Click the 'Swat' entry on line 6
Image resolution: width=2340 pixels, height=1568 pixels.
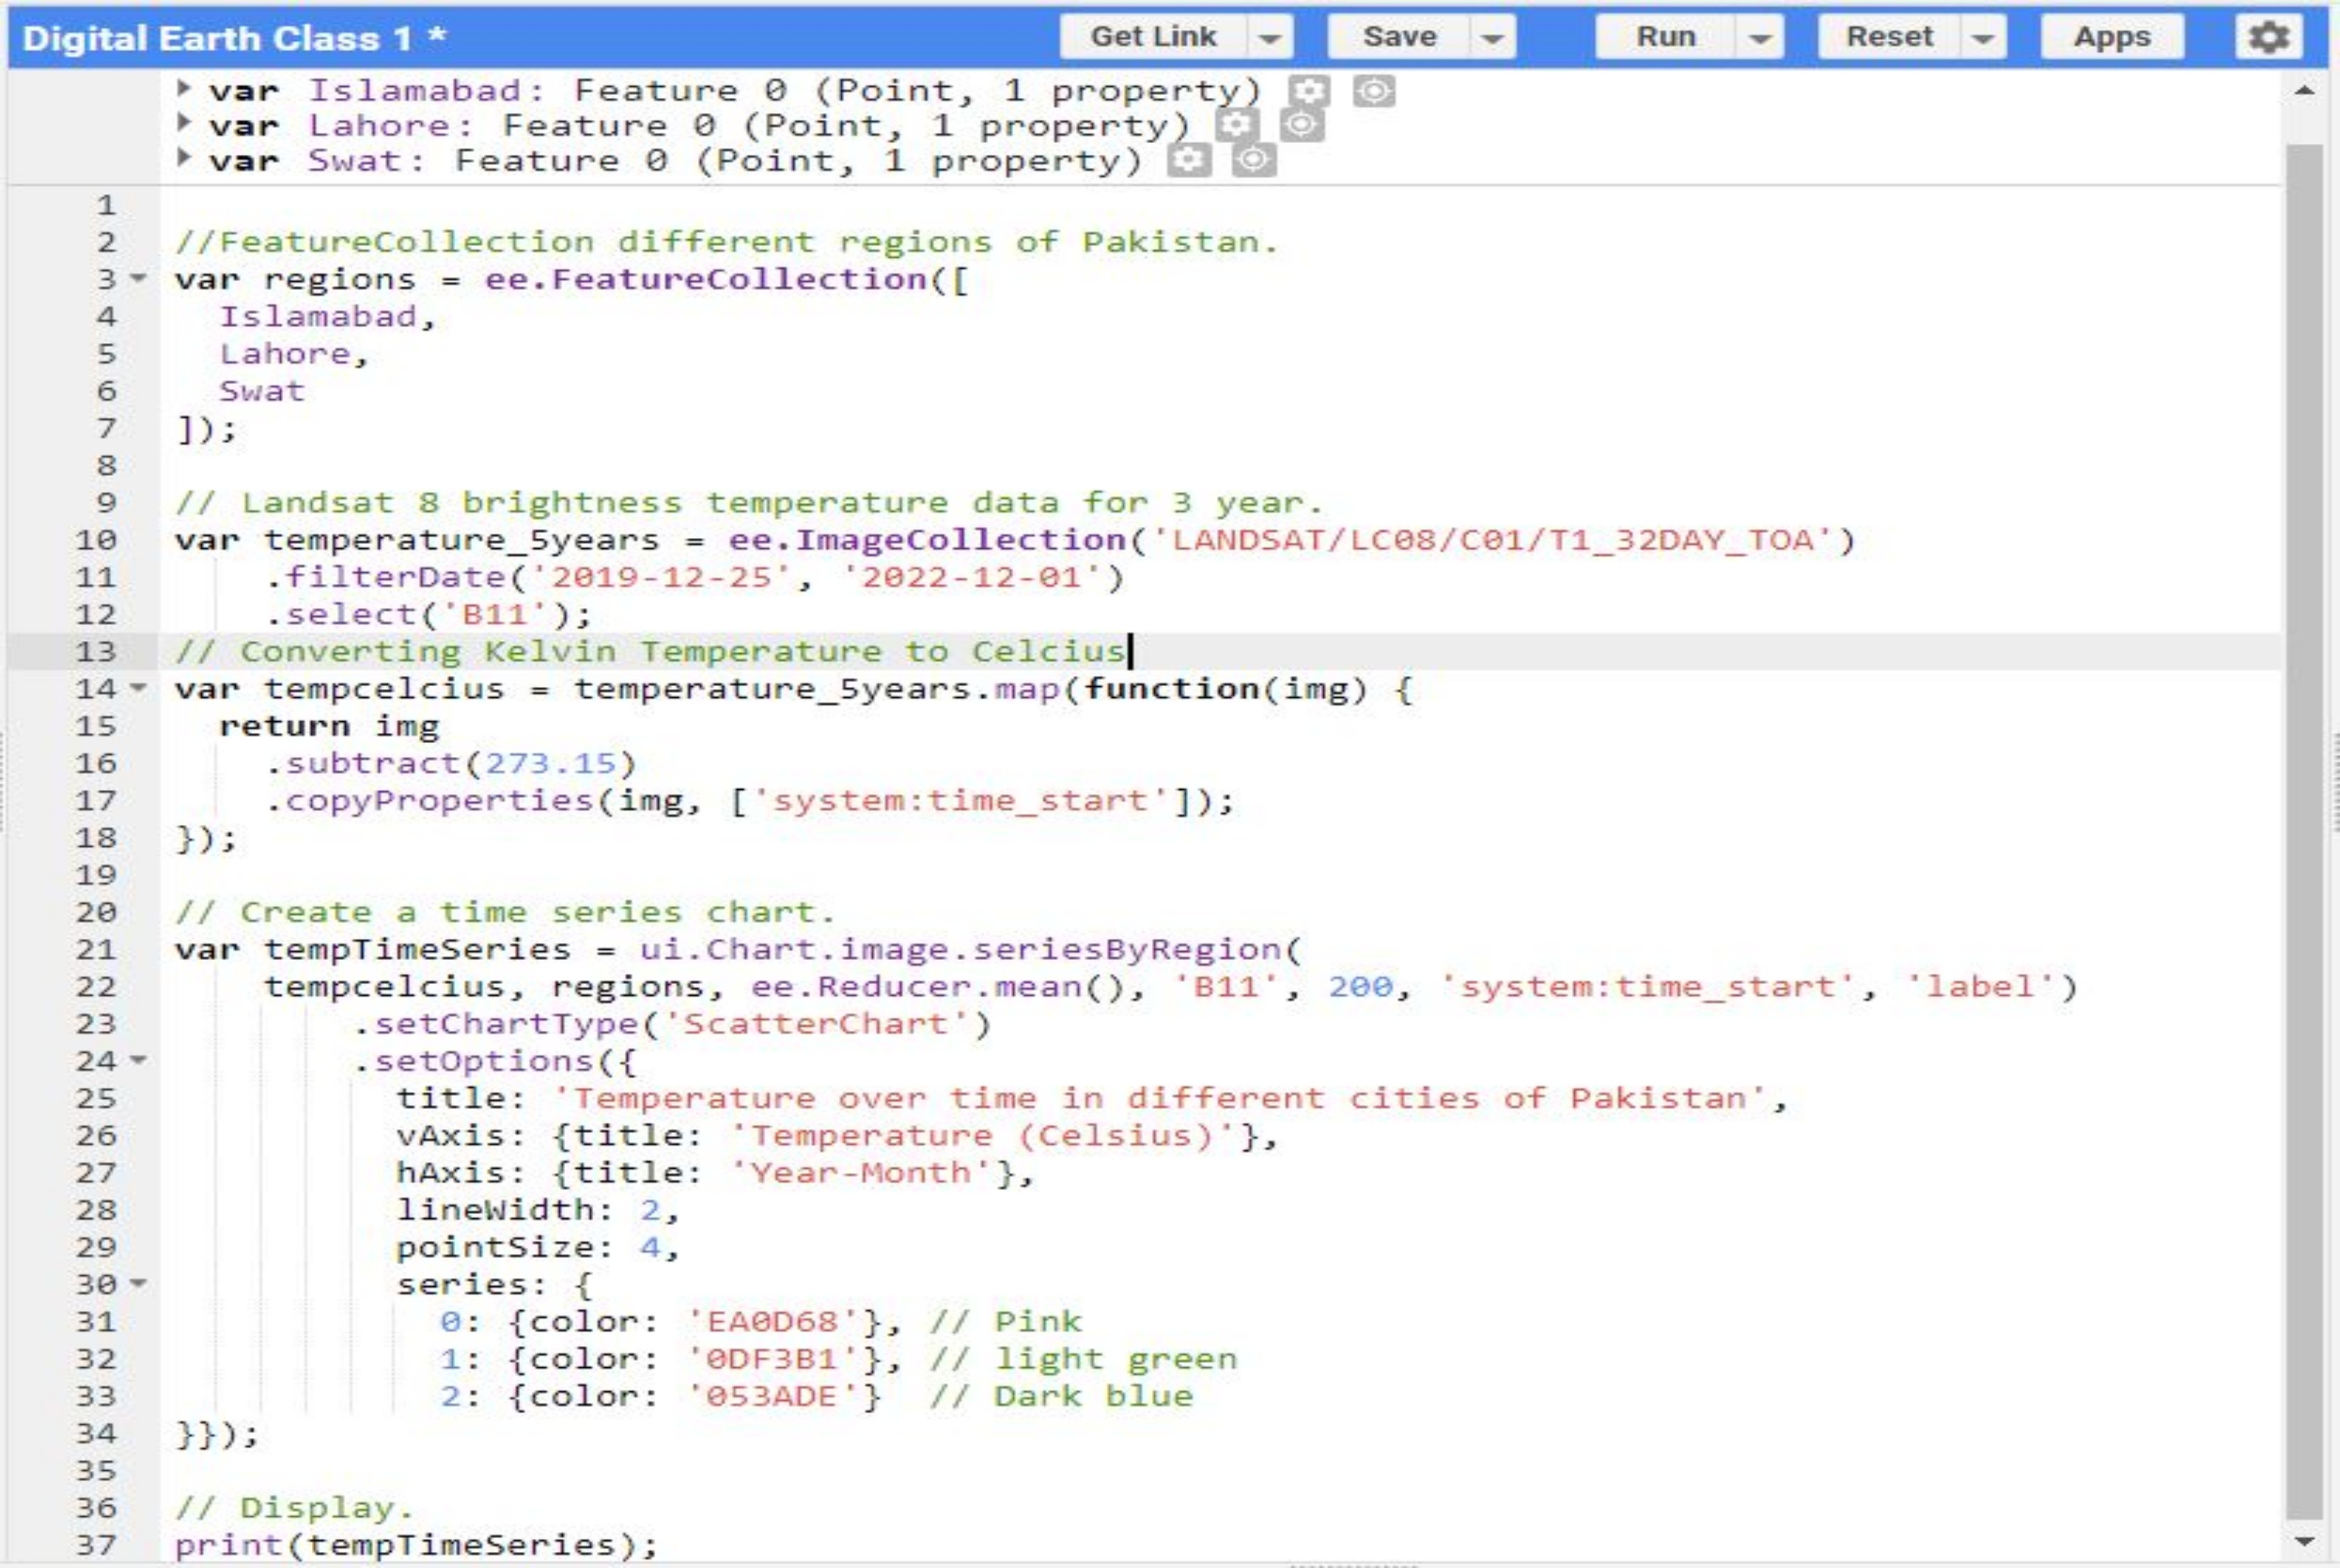click(261, 391)
